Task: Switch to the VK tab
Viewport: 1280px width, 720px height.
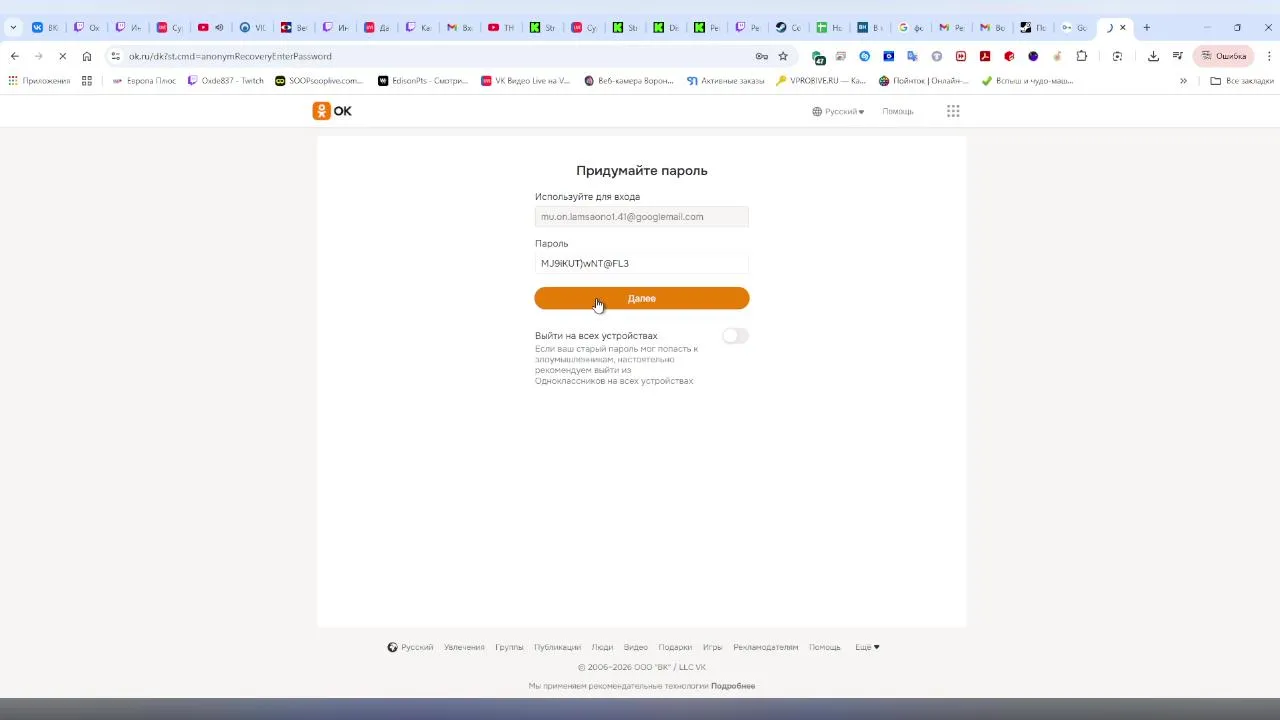Action: [x=45, y=27]
